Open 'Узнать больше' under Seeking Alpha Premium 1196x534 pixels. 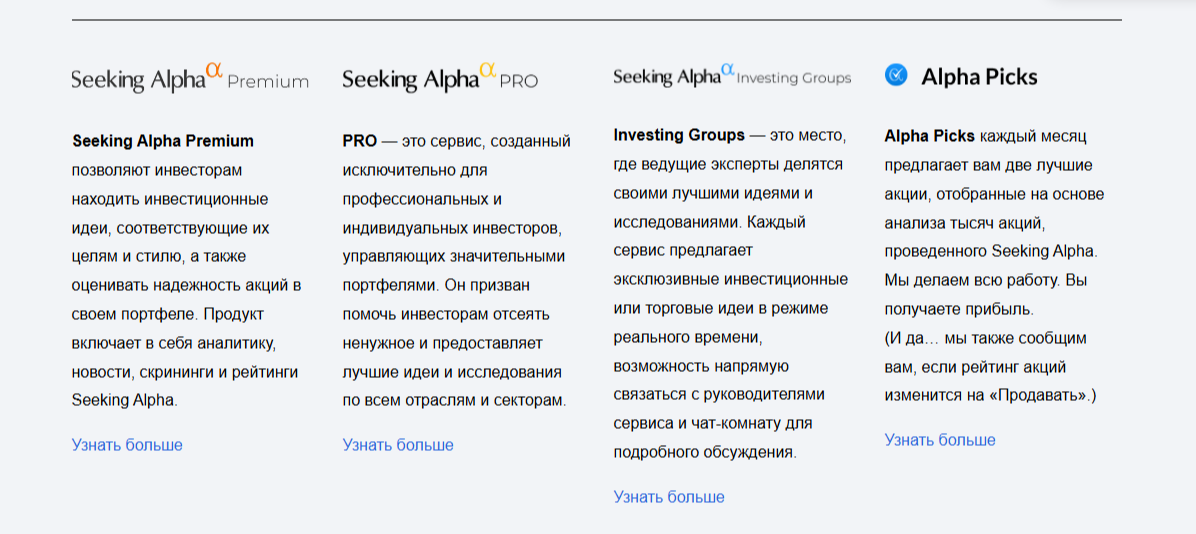[127, 445]
